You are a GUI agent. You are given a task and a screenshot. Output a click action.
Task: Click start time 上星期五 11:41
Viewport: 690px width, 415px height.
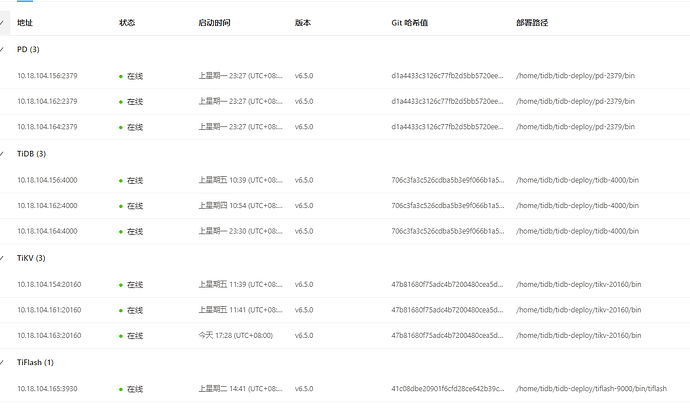pos(240,310)
